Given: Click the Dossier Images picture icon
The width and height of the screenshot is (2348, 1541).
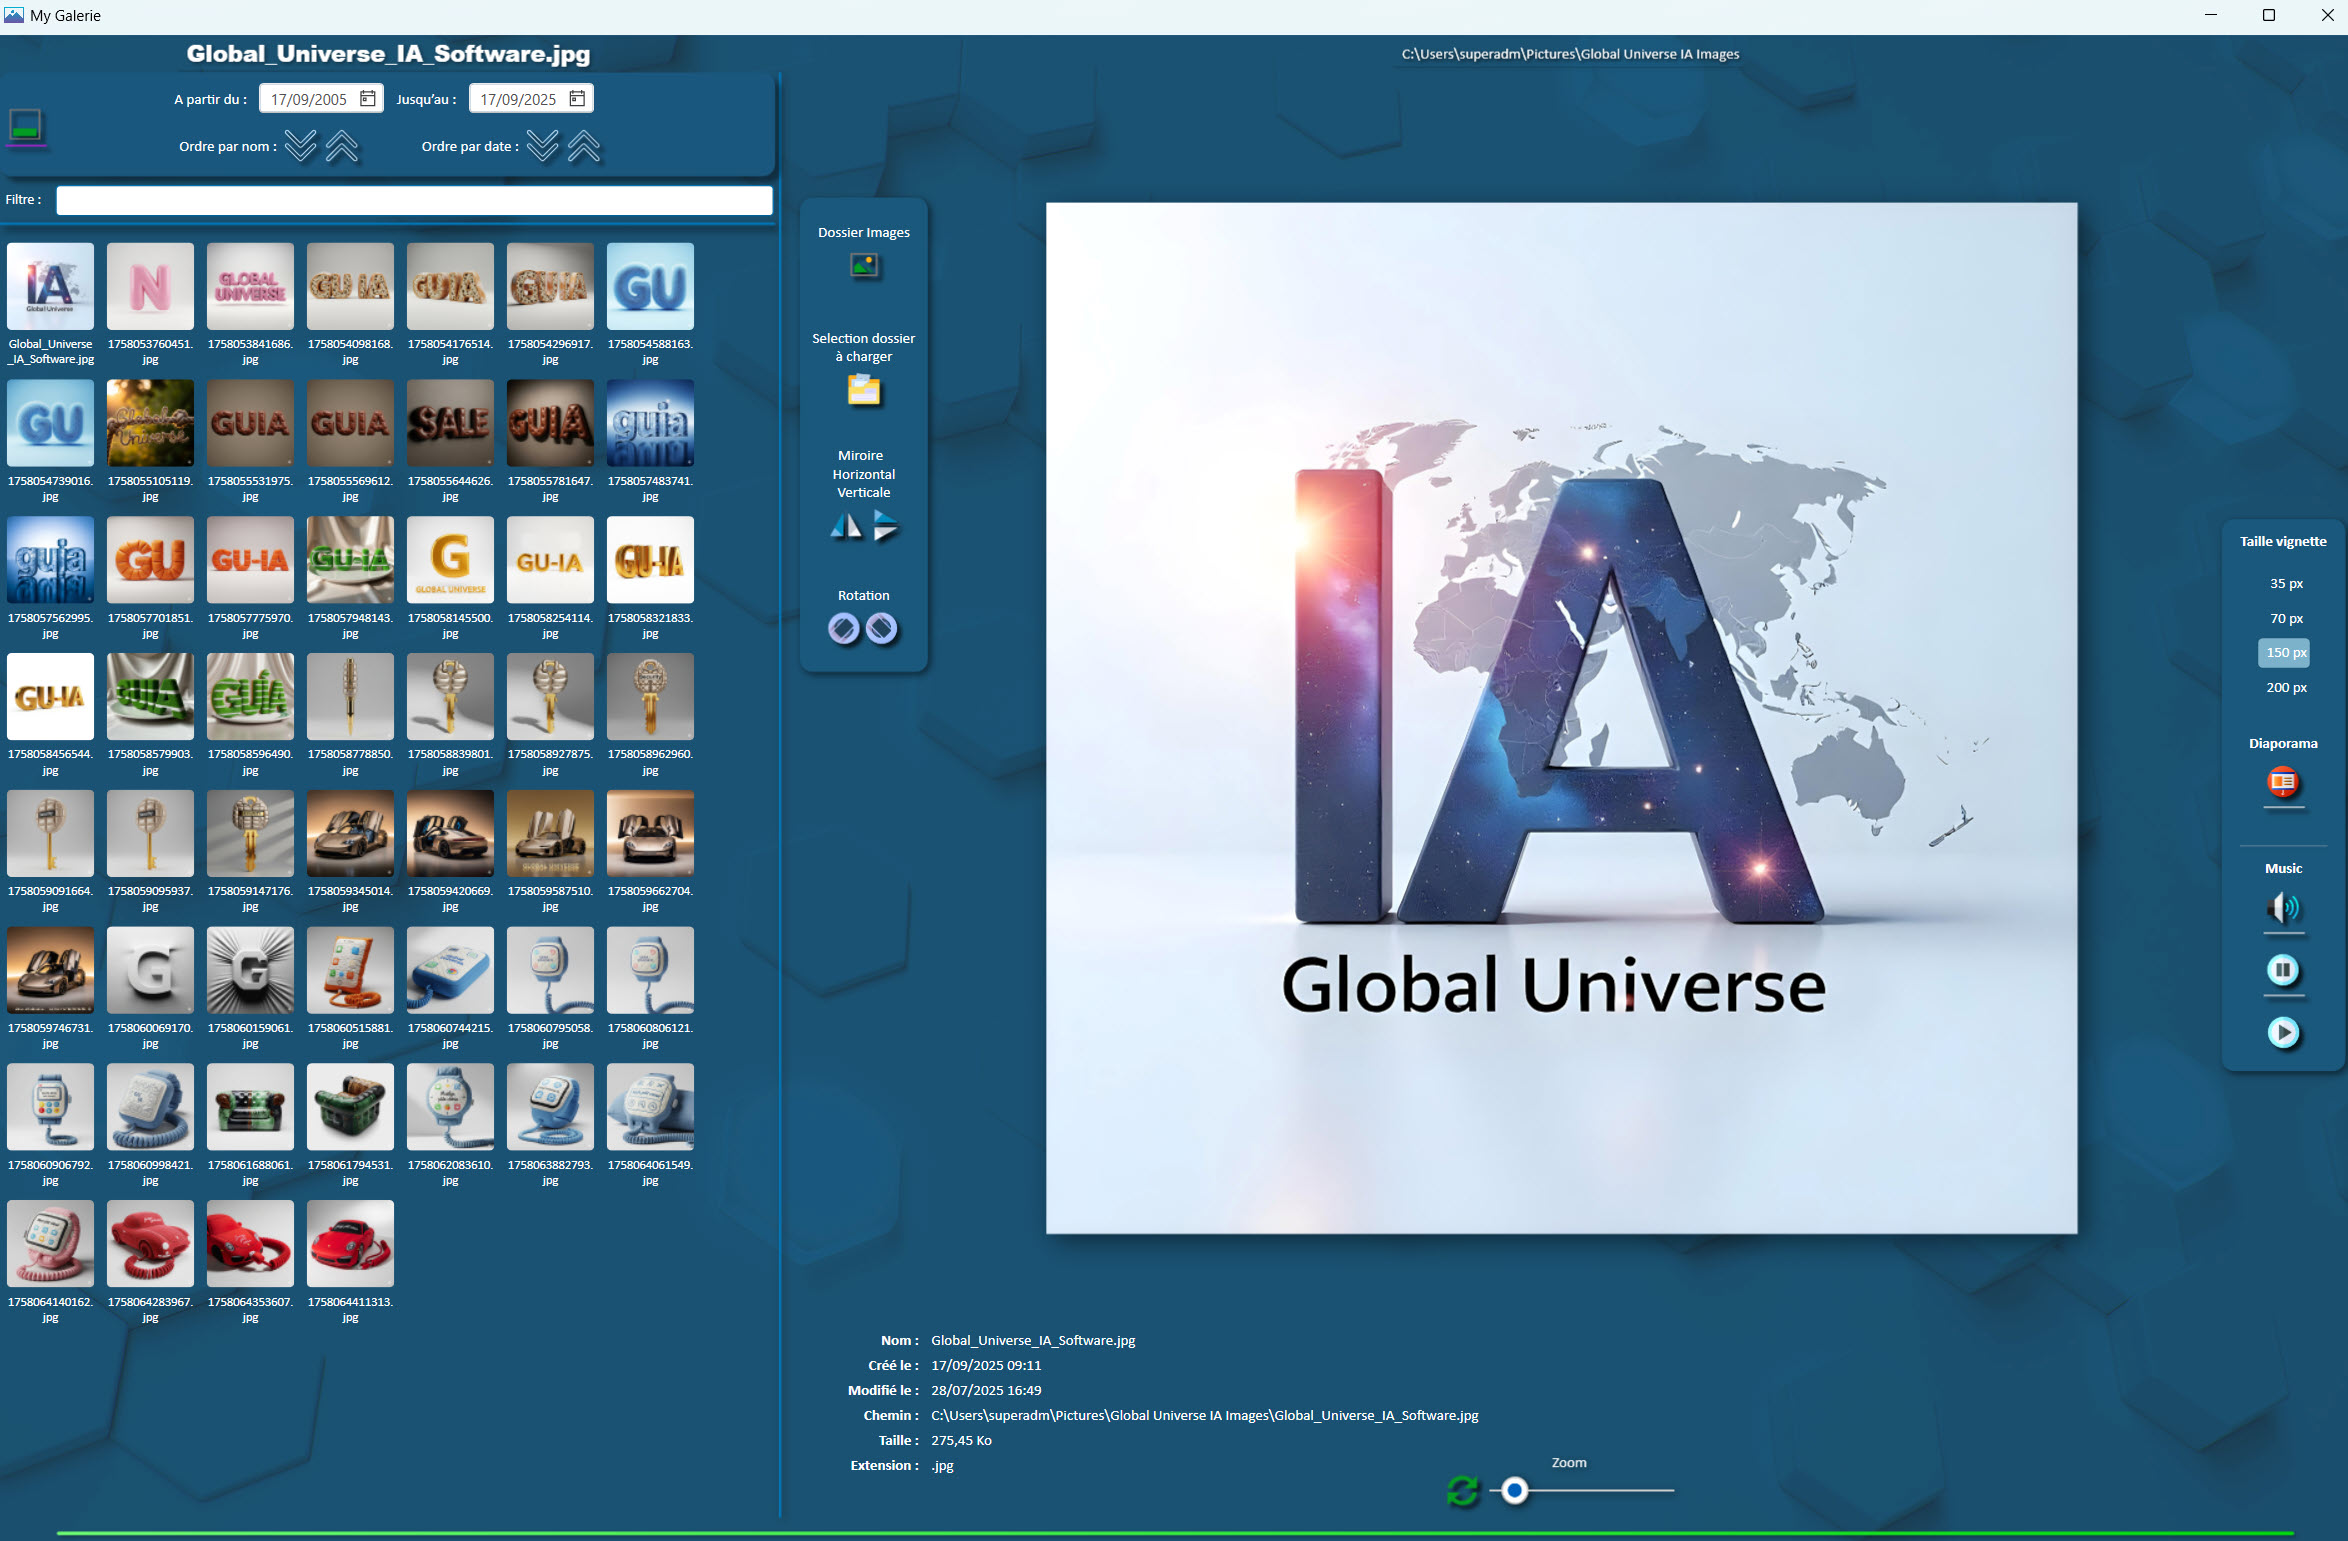Looking at the screenshot, I should click(863, 266).
